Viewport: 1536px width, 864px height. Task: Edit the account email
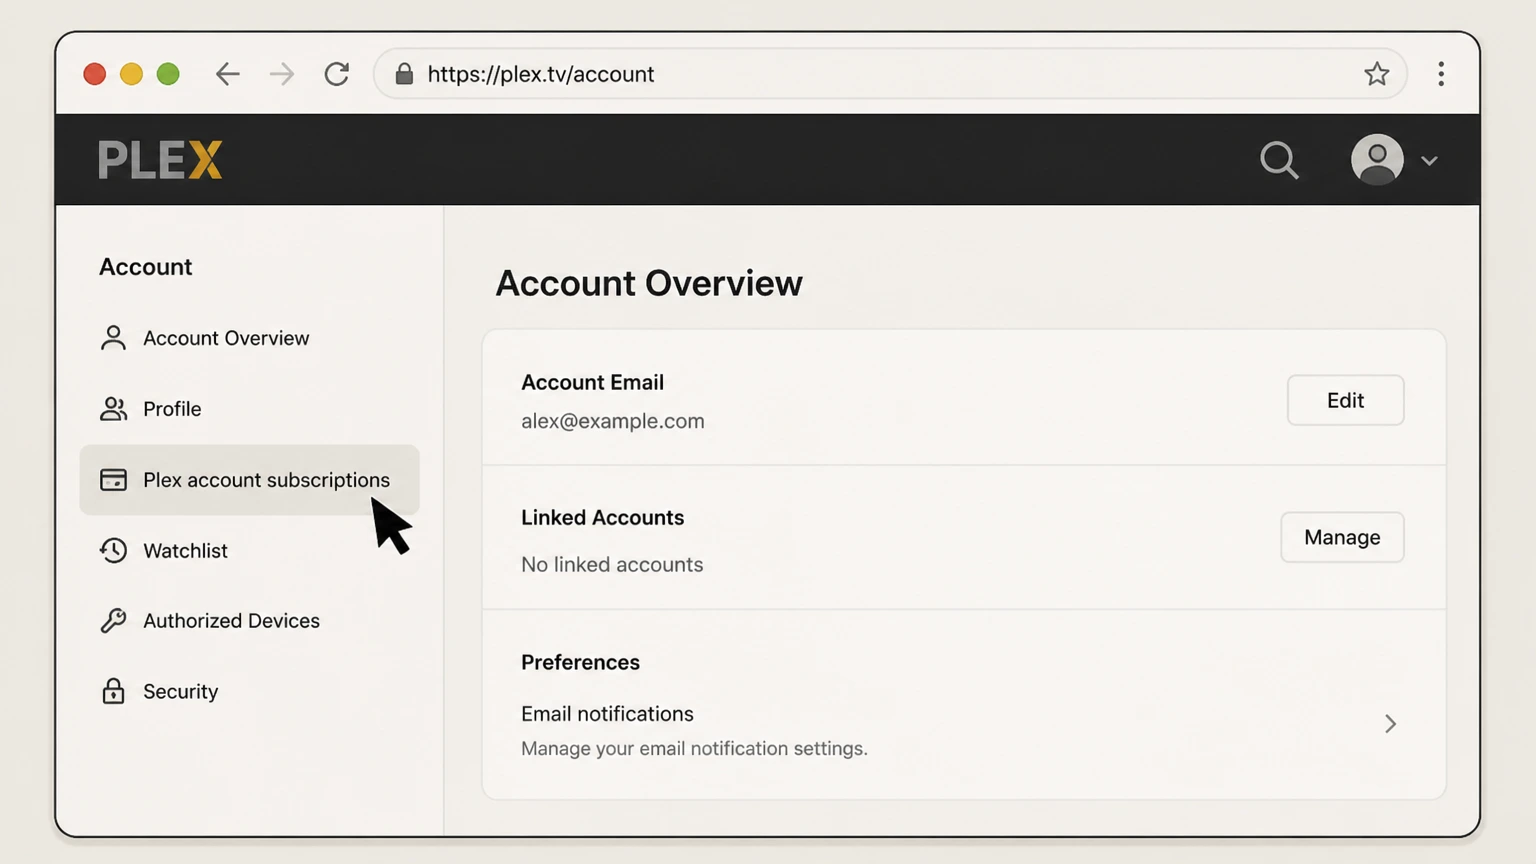[1345, 400]
